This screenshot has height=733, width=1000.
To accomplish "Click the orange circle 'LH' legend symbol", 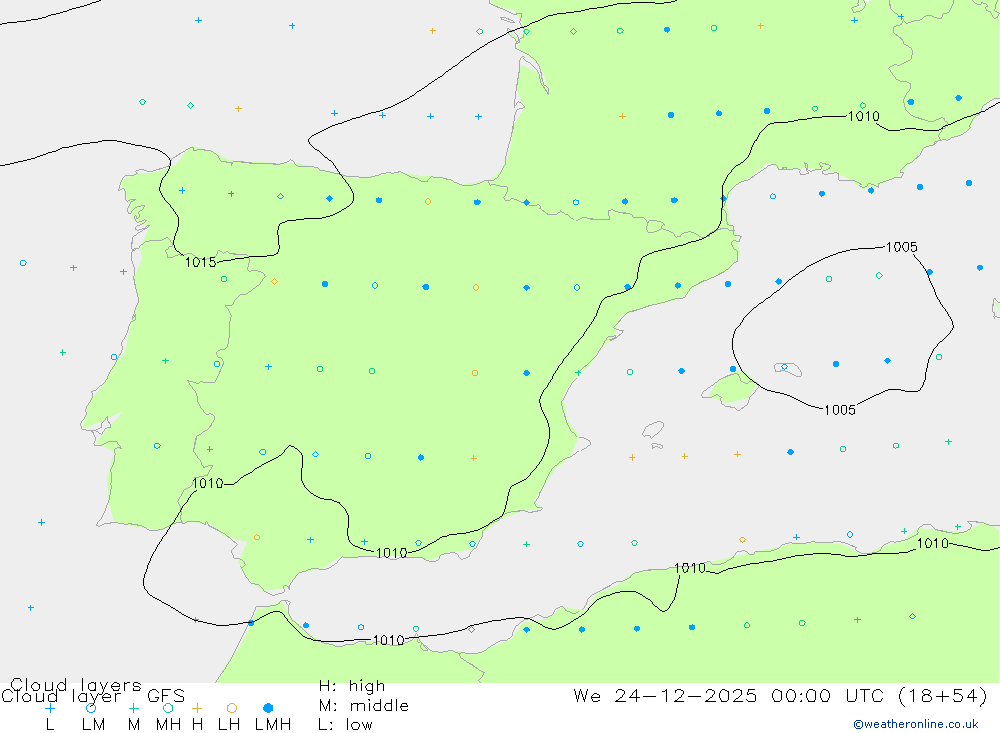I will [x=232, y=708].
